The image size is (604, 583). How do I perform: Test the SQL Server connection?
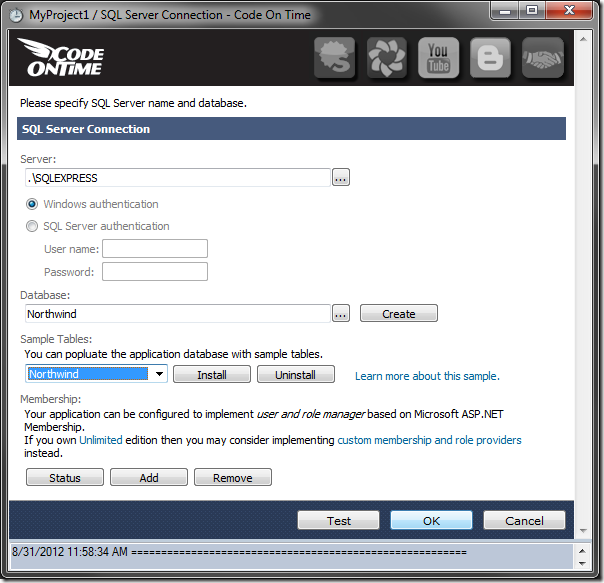(339, 520)
